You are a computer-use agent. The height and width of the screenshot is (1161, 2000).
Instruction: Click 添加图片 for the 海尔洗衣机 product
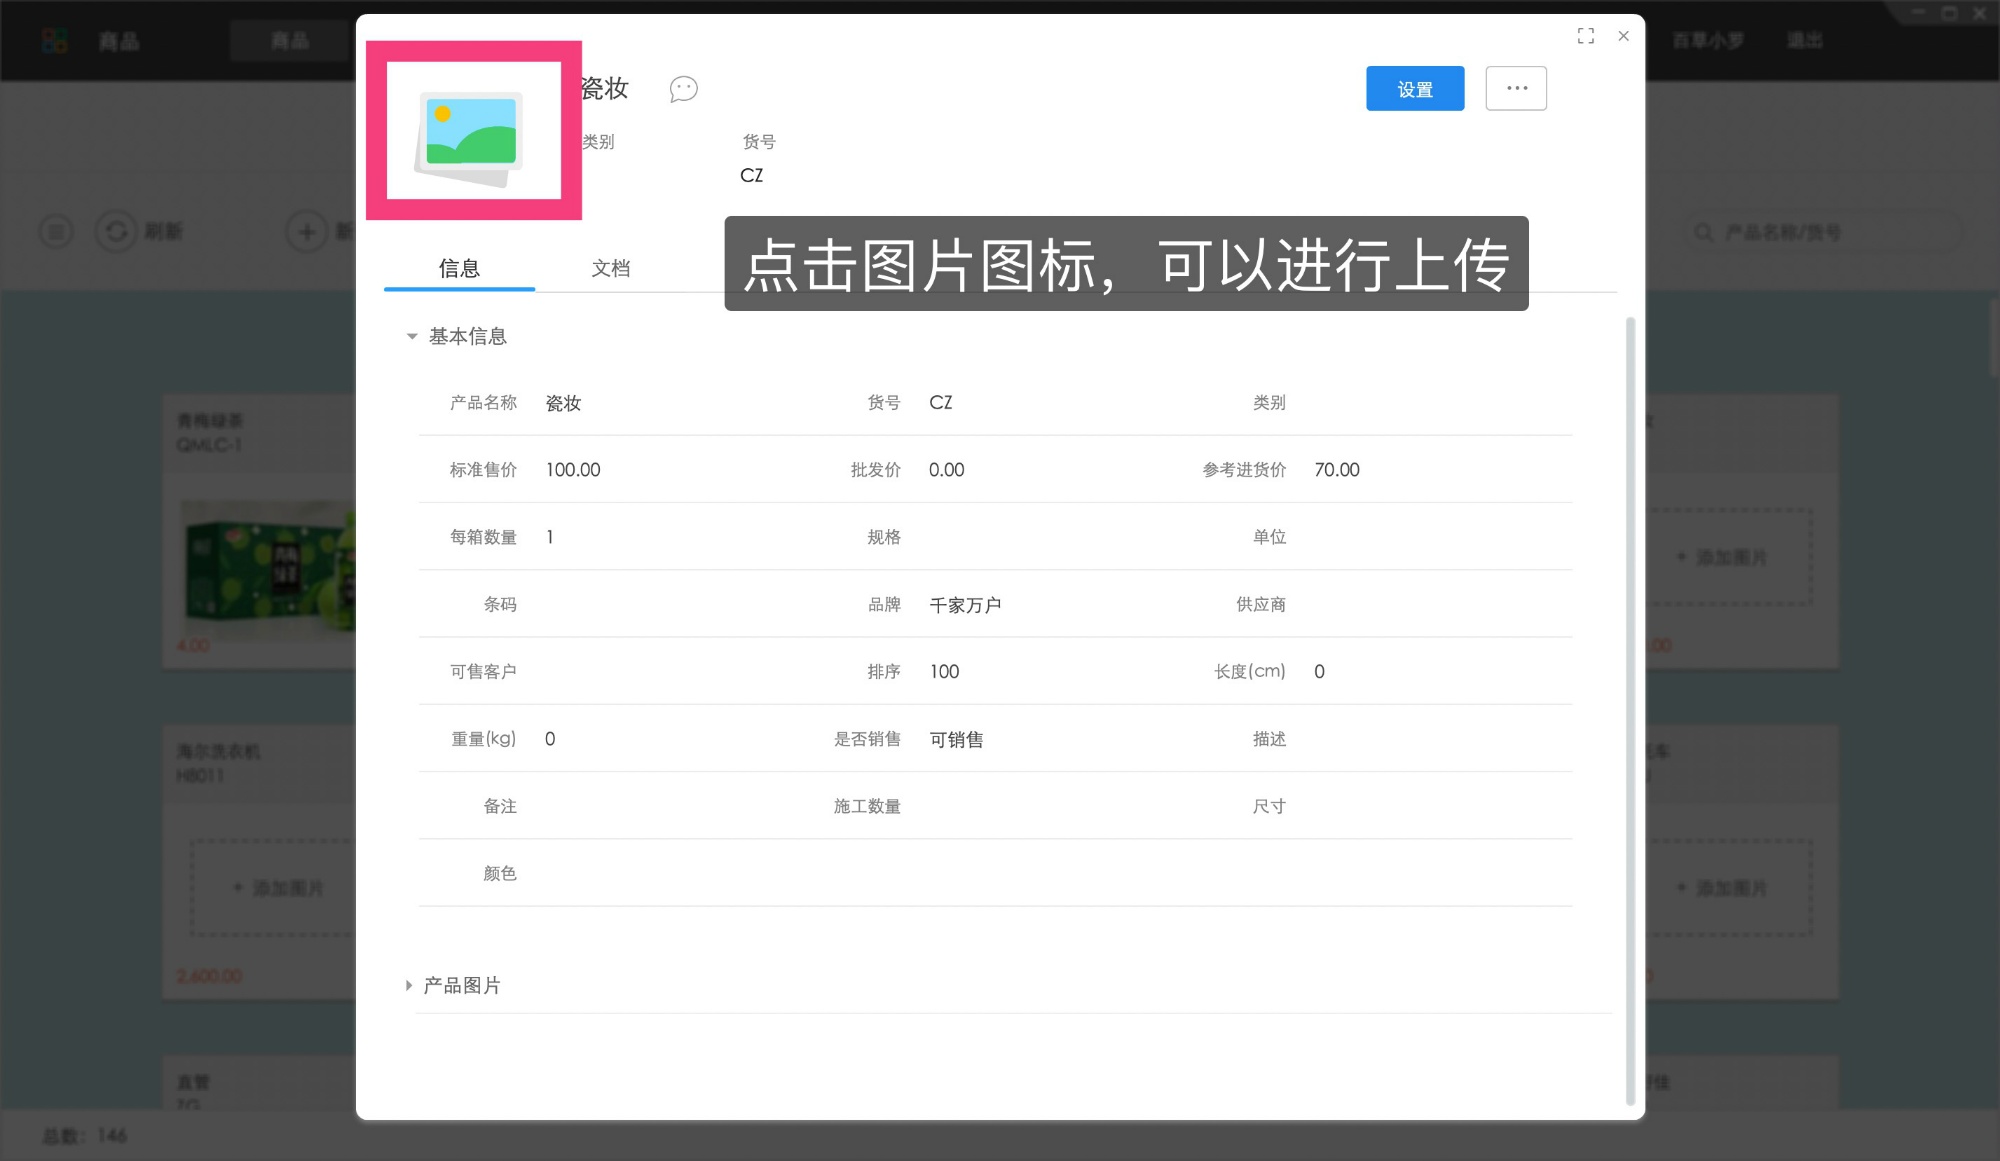pos(280,887)
